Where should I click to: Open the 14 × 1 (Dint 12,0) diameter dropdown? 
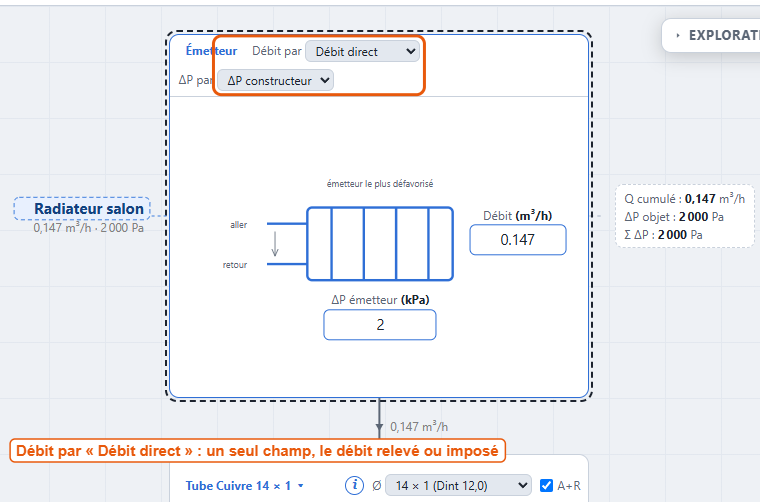458,486
